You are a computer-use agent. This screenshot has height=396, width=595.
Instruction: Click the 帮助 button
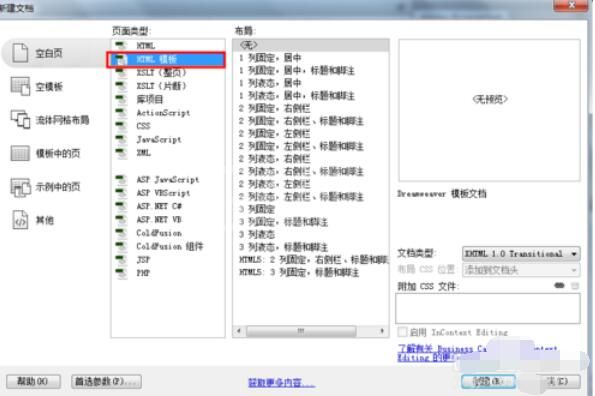[33, 381]
